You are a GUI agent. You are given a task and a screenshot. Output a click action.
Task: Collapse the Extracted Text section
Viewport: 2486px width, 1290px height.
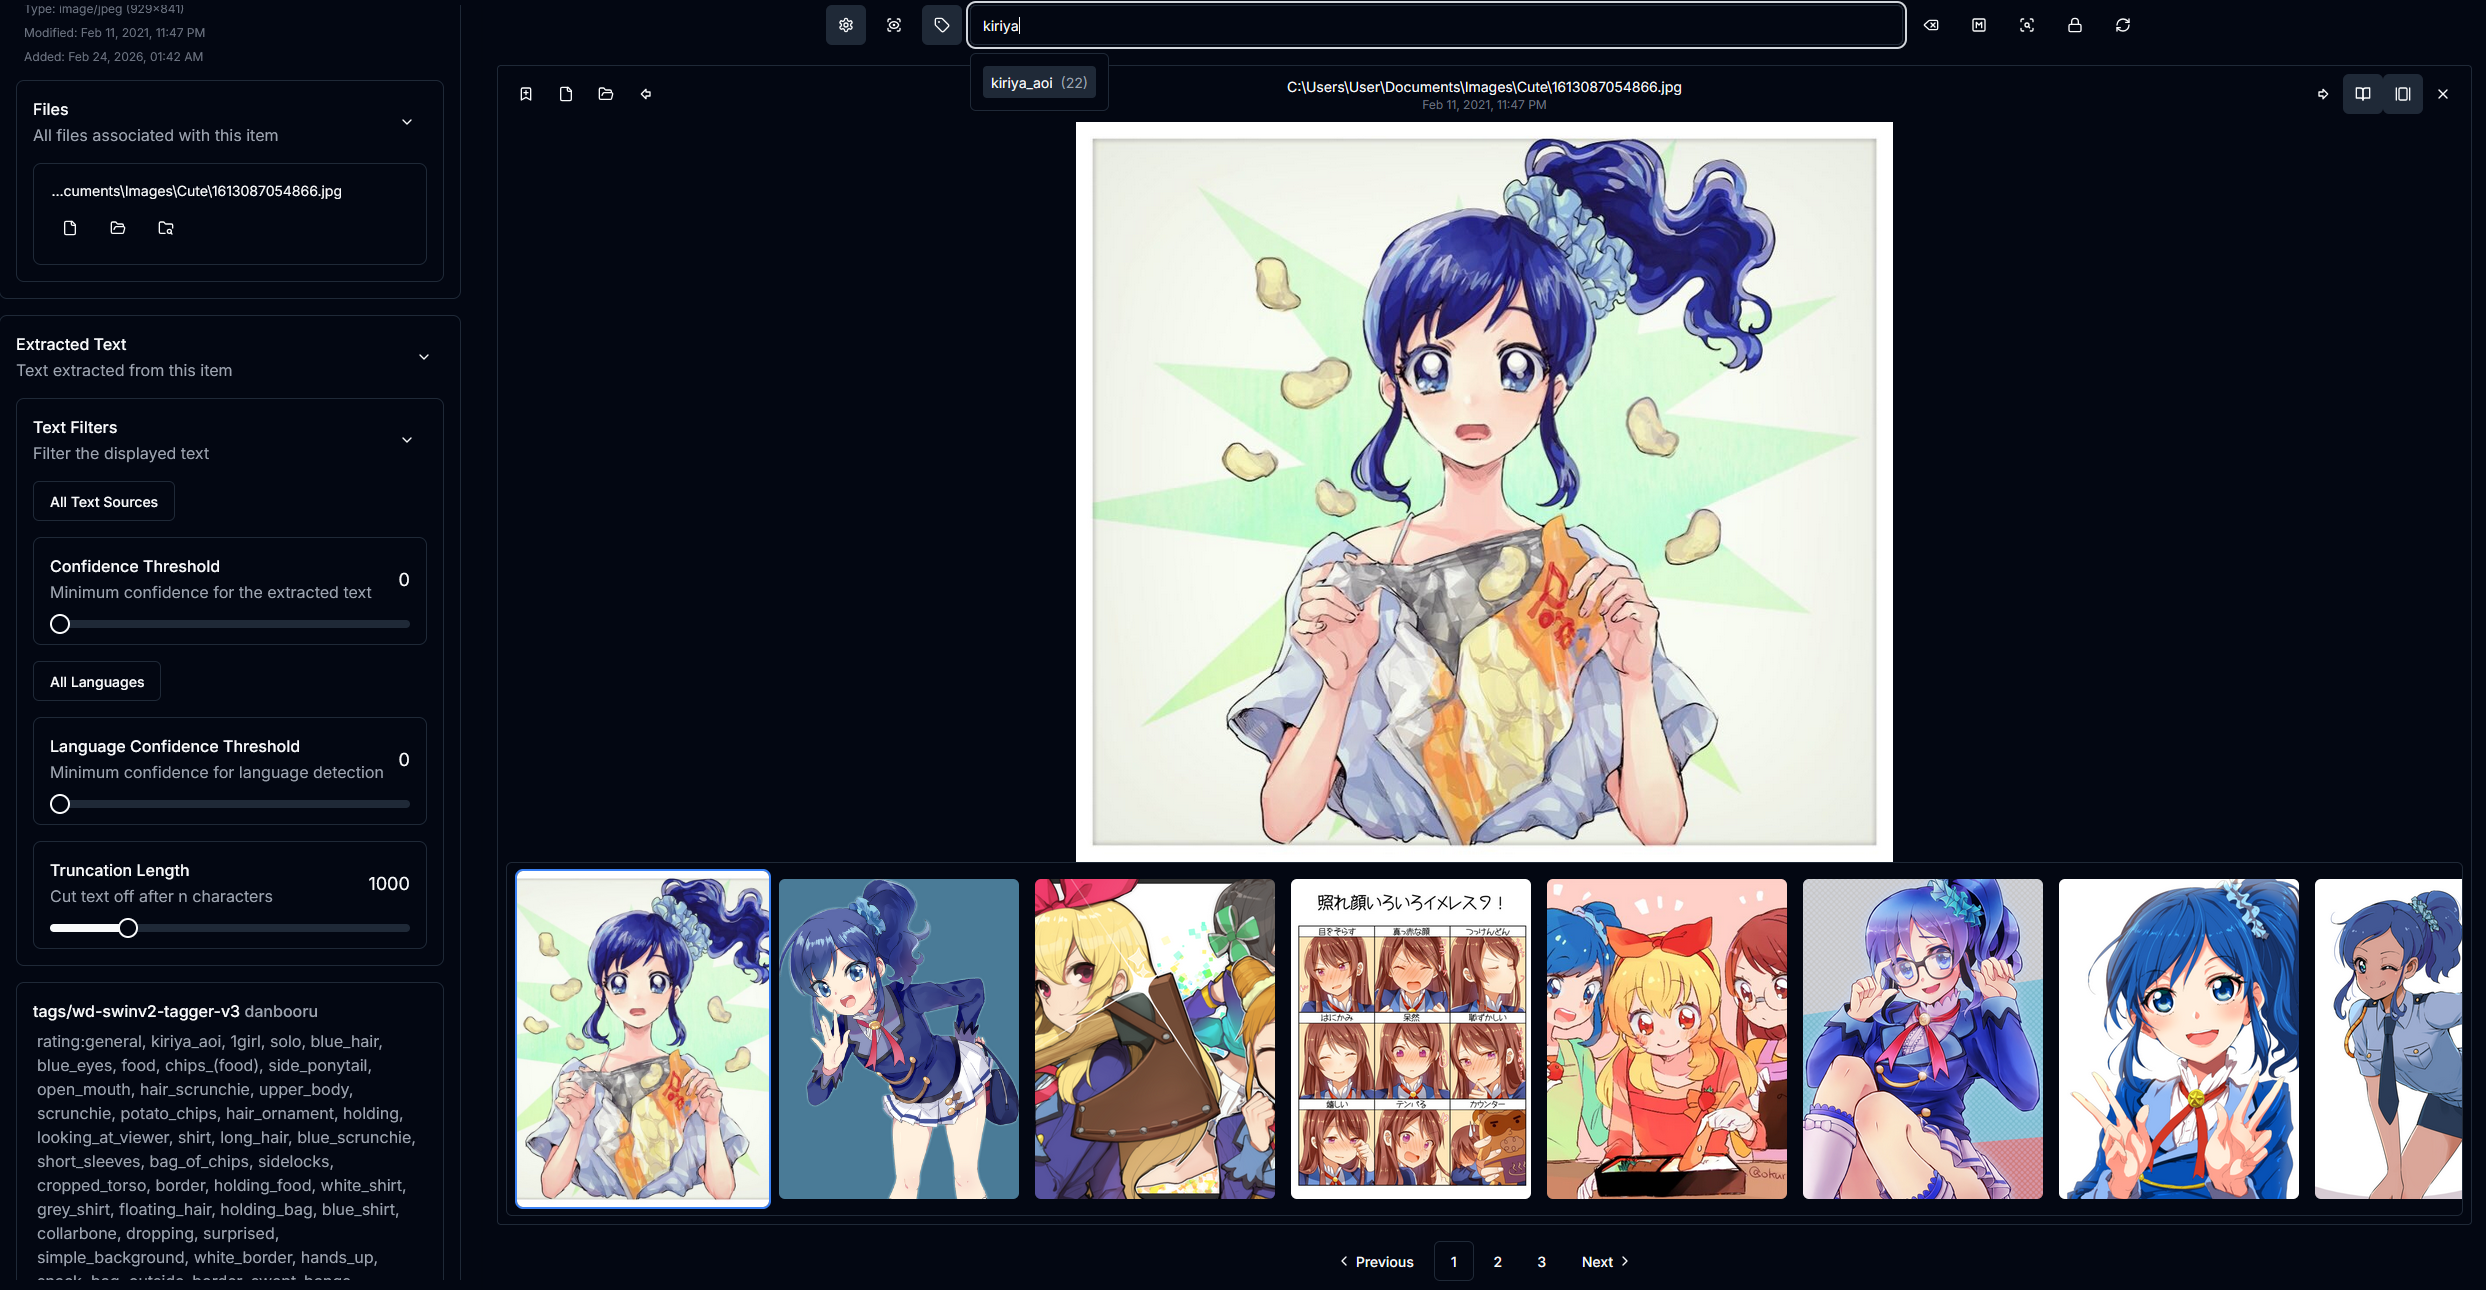[x=424, y=357]
